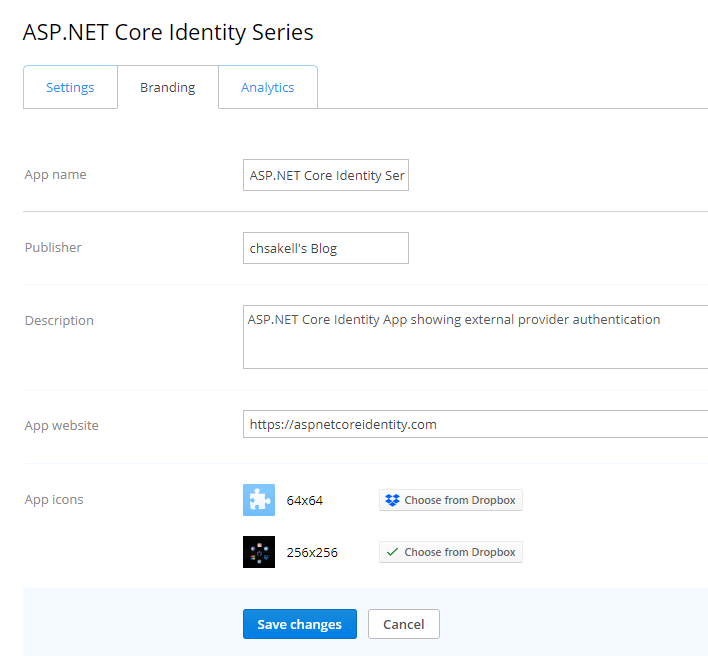Click the Publisher field label

point(53,247)
